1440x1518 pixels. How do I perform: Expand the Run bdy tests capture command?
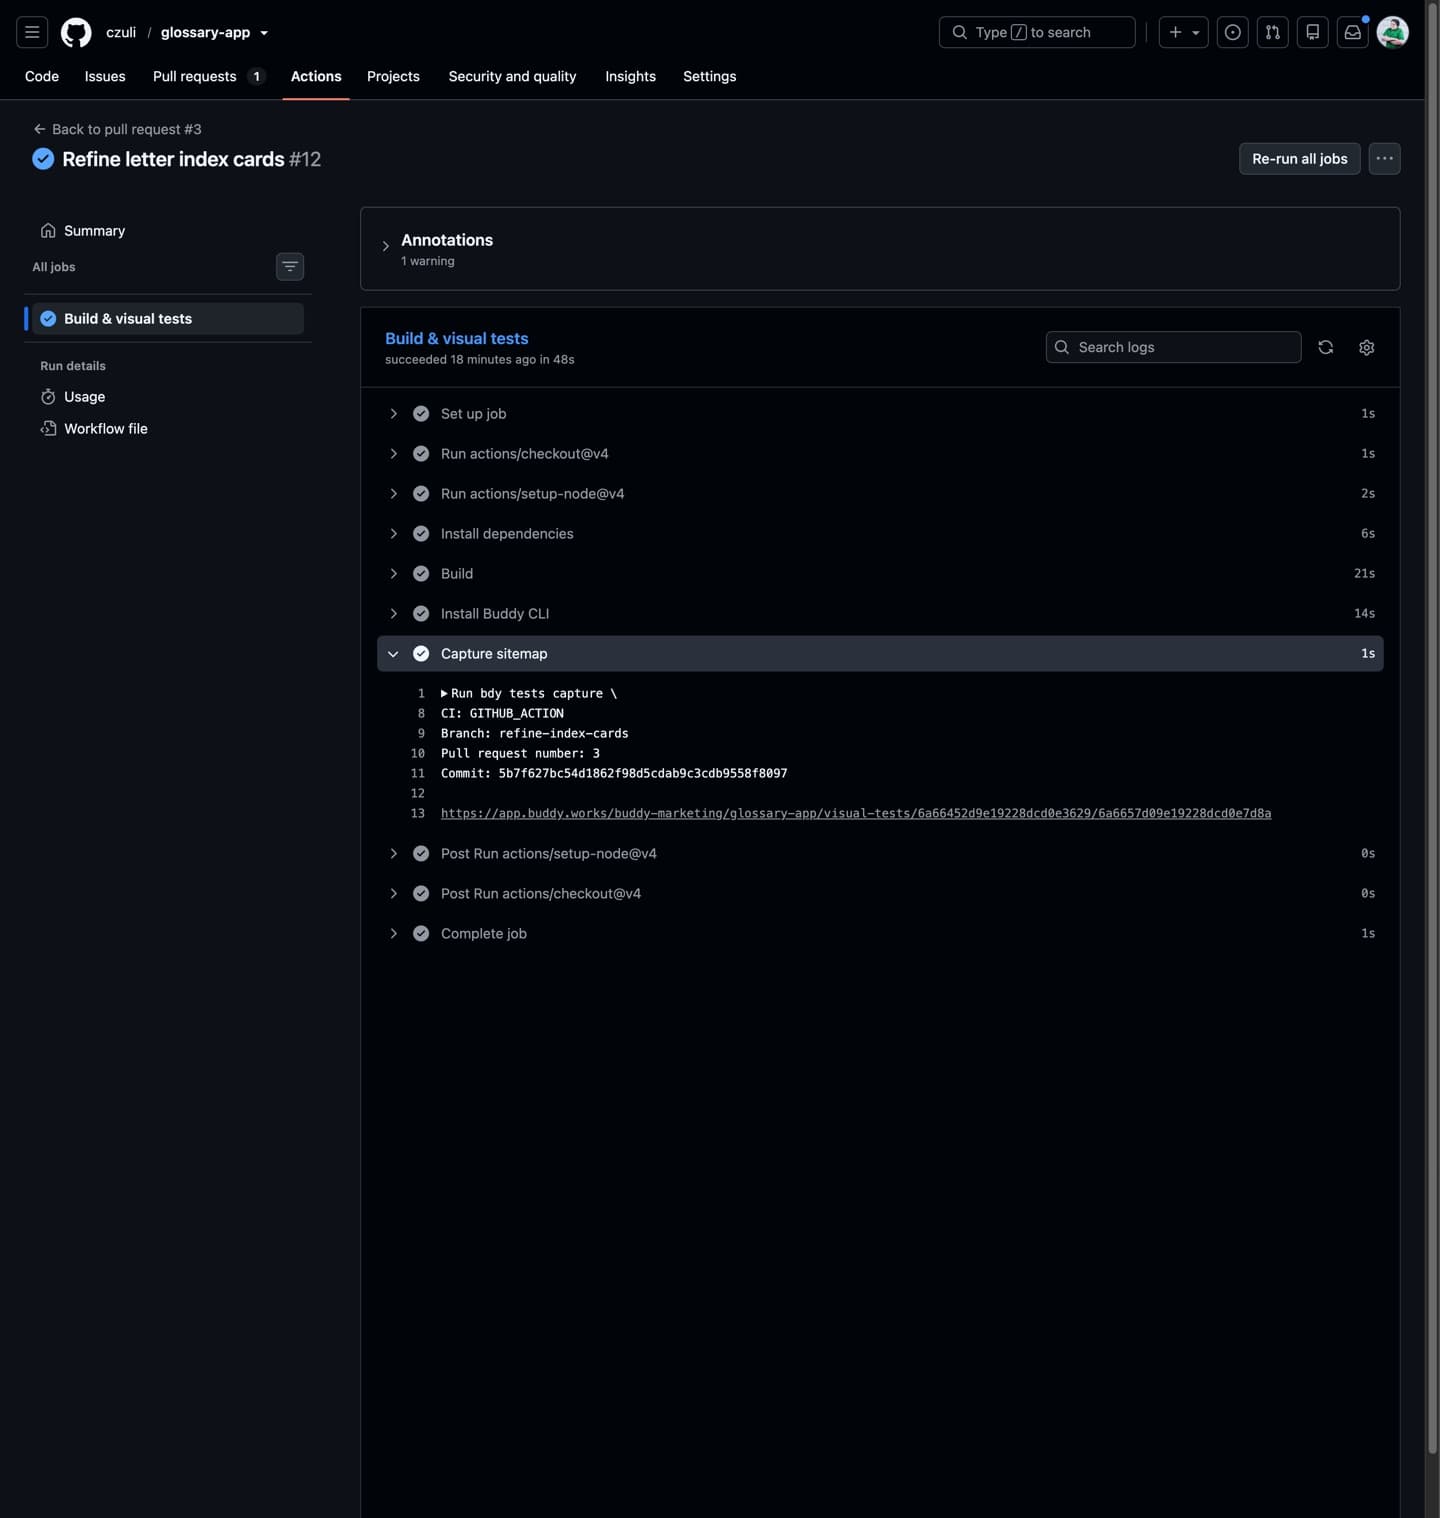(444, 693)
